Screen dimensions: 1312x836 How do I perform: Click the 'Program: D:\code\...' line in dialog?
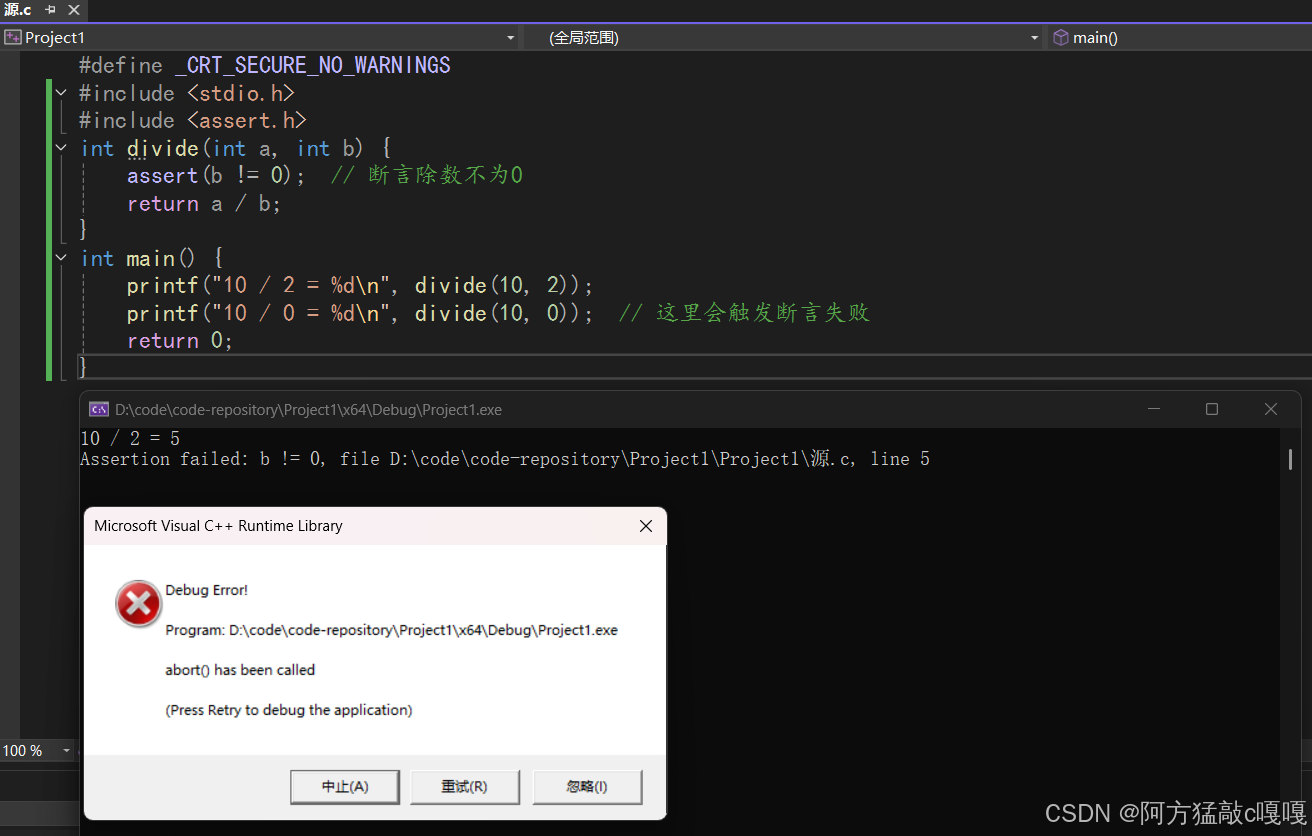(x=391, y=630)
